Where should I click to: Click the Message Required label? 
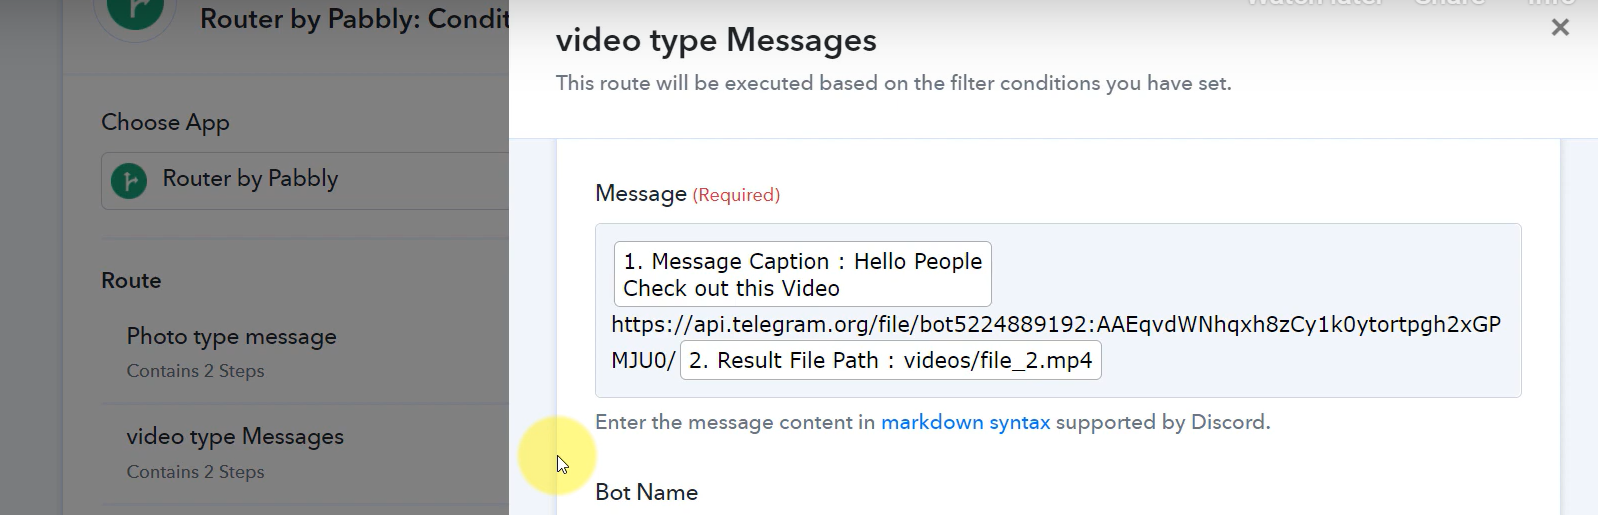click(x=687, y=194)
